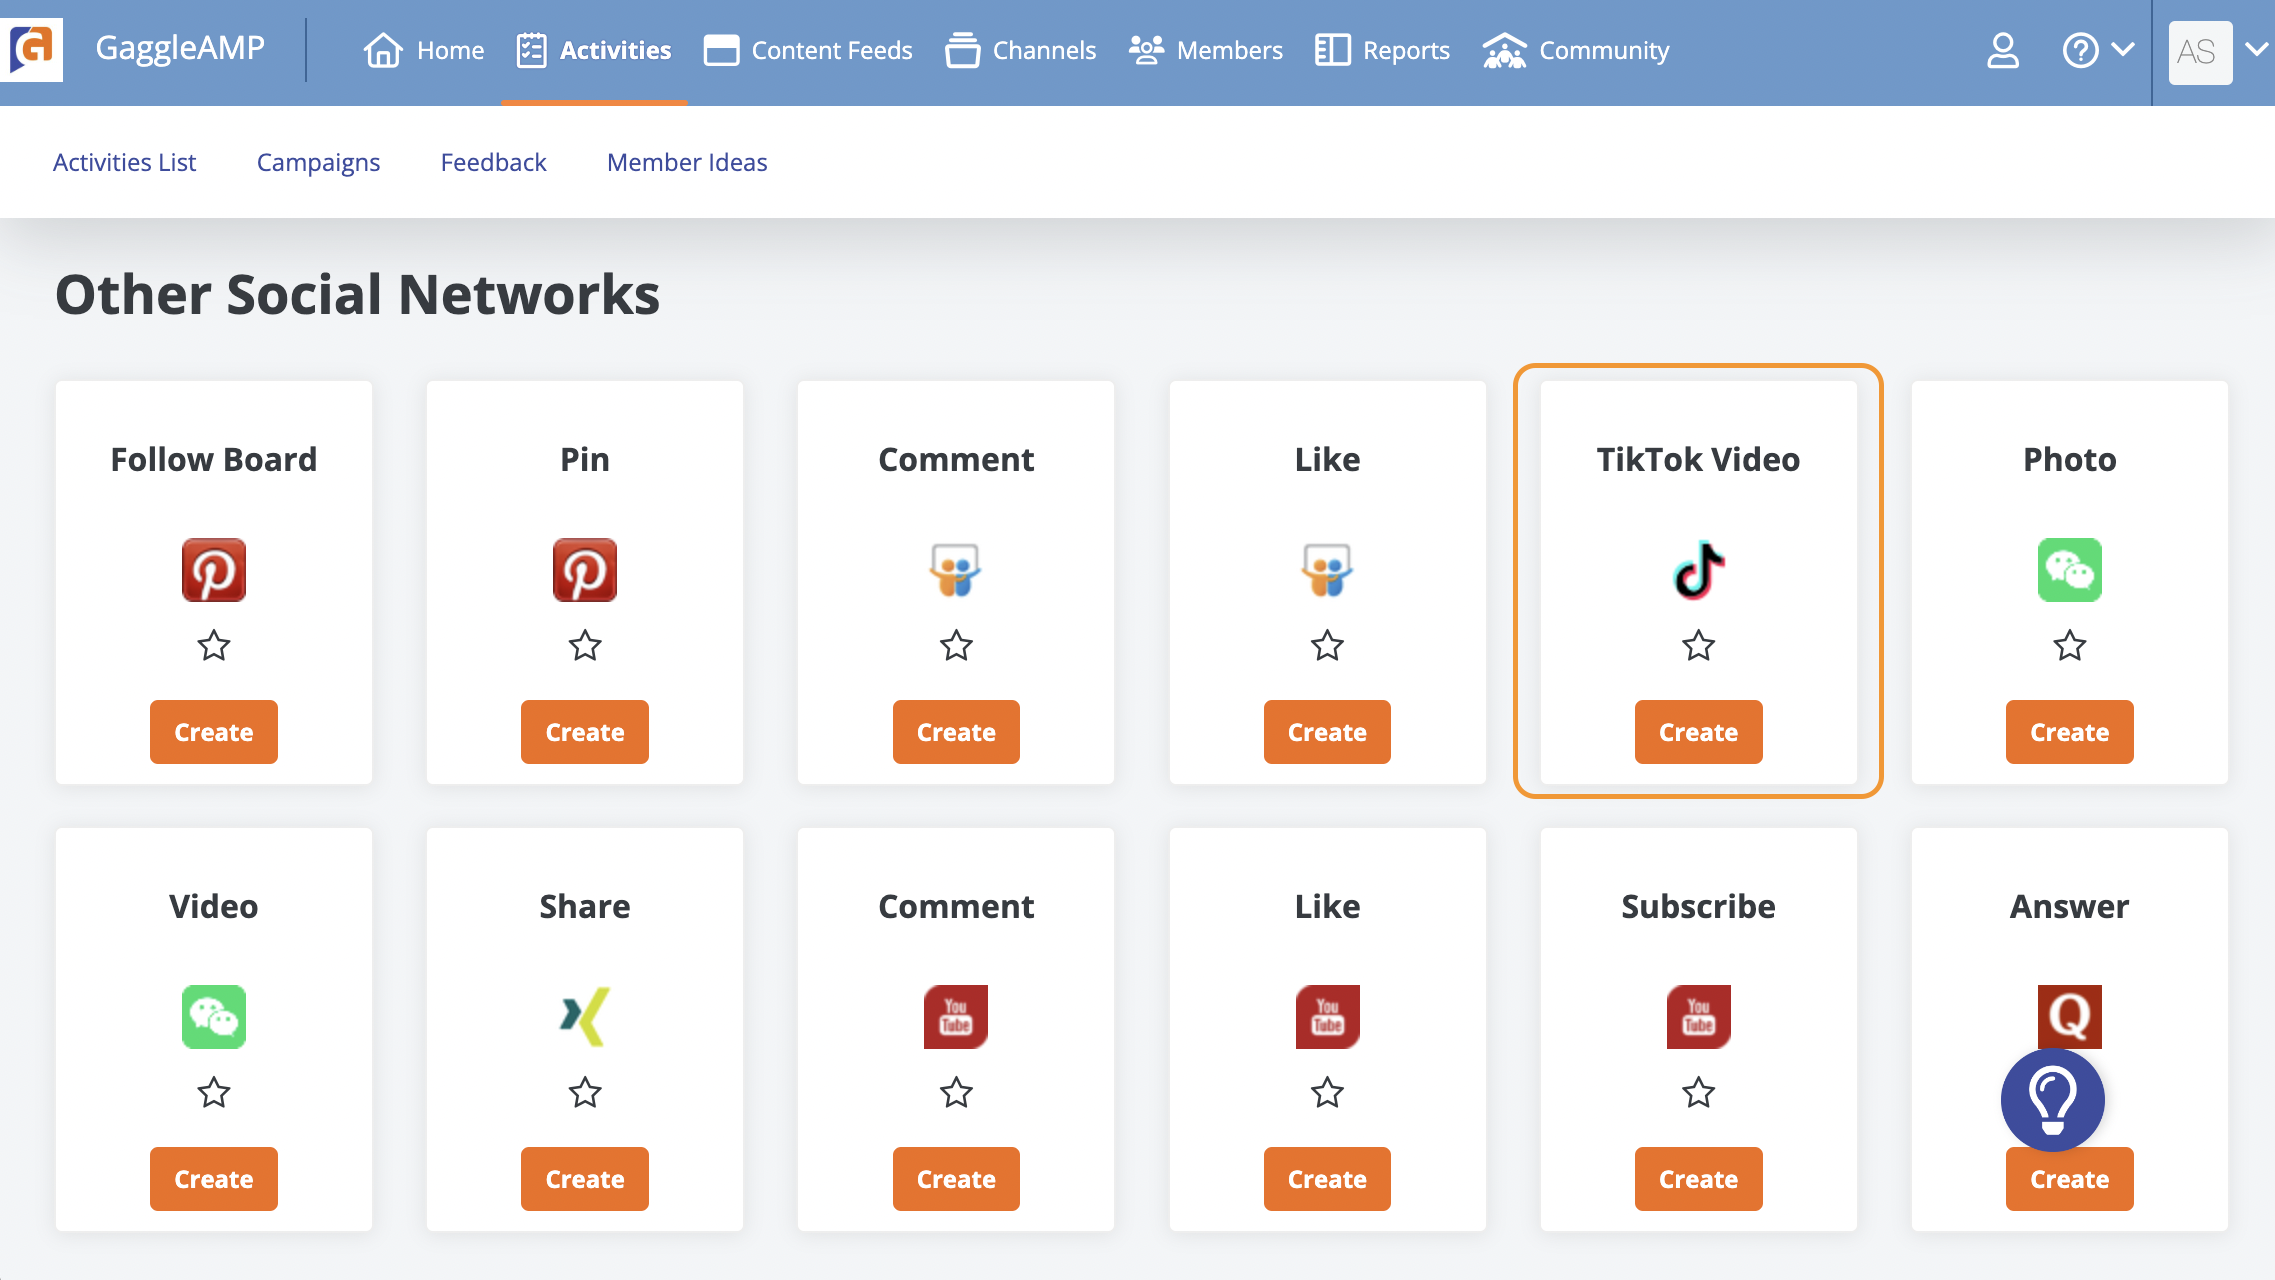The image size is (2275, 1280).
Task: Create a SlideShare Like activity
Action: [x=1327, y=732]
